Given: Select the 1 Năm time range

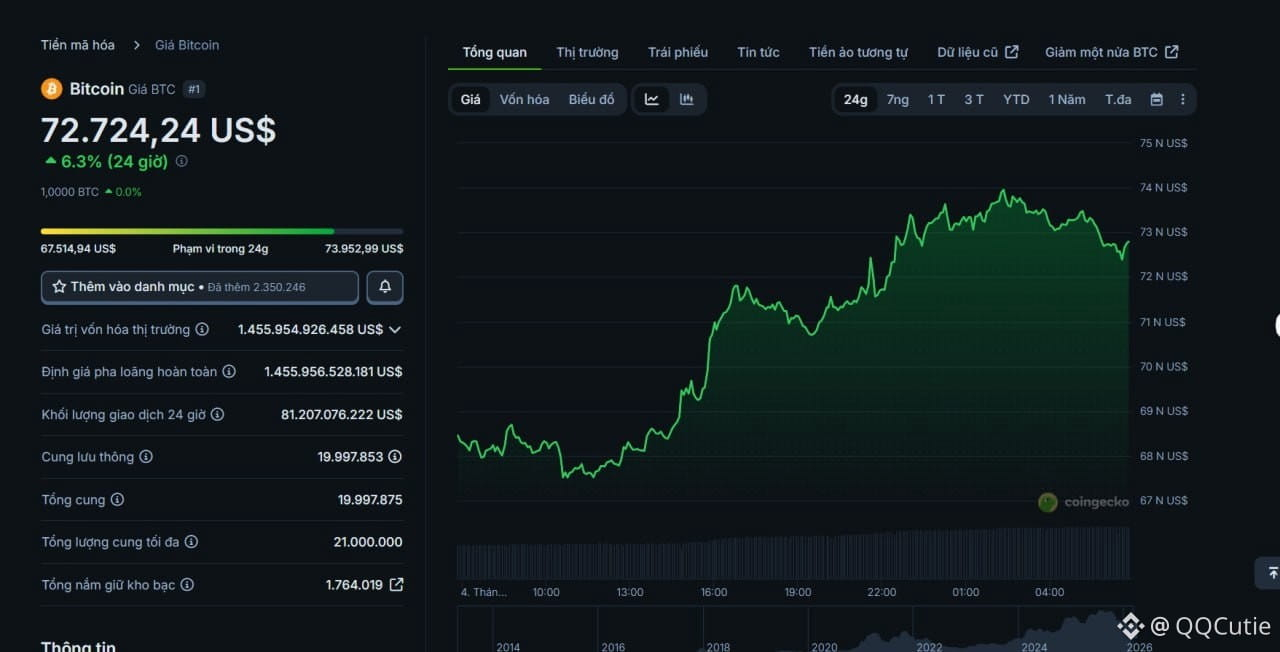Looking at the screenshot, I should click(1067, 99).
